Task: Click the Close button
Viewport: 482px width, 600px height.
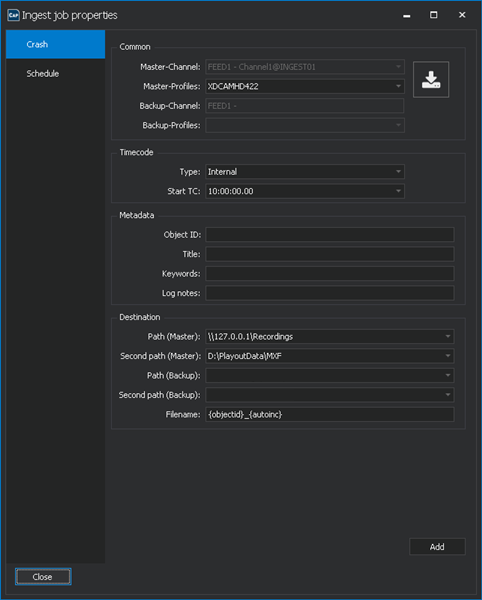Action: click(x=43, y=577)
